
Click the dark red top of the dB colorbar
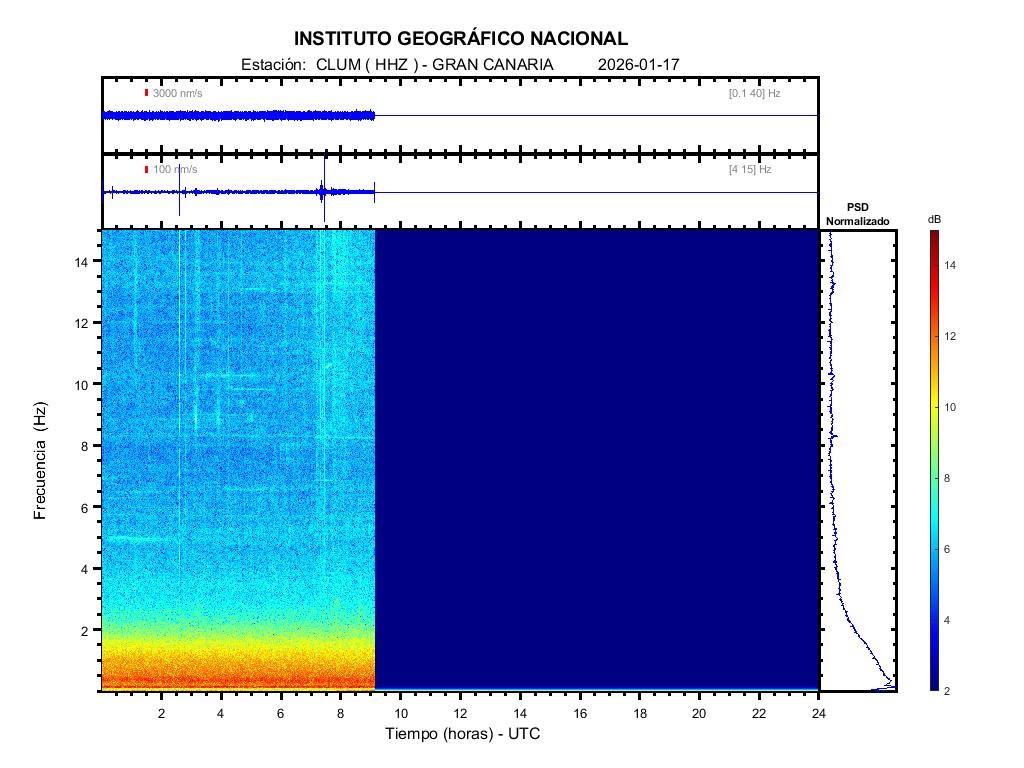click(x=933, y=235)
